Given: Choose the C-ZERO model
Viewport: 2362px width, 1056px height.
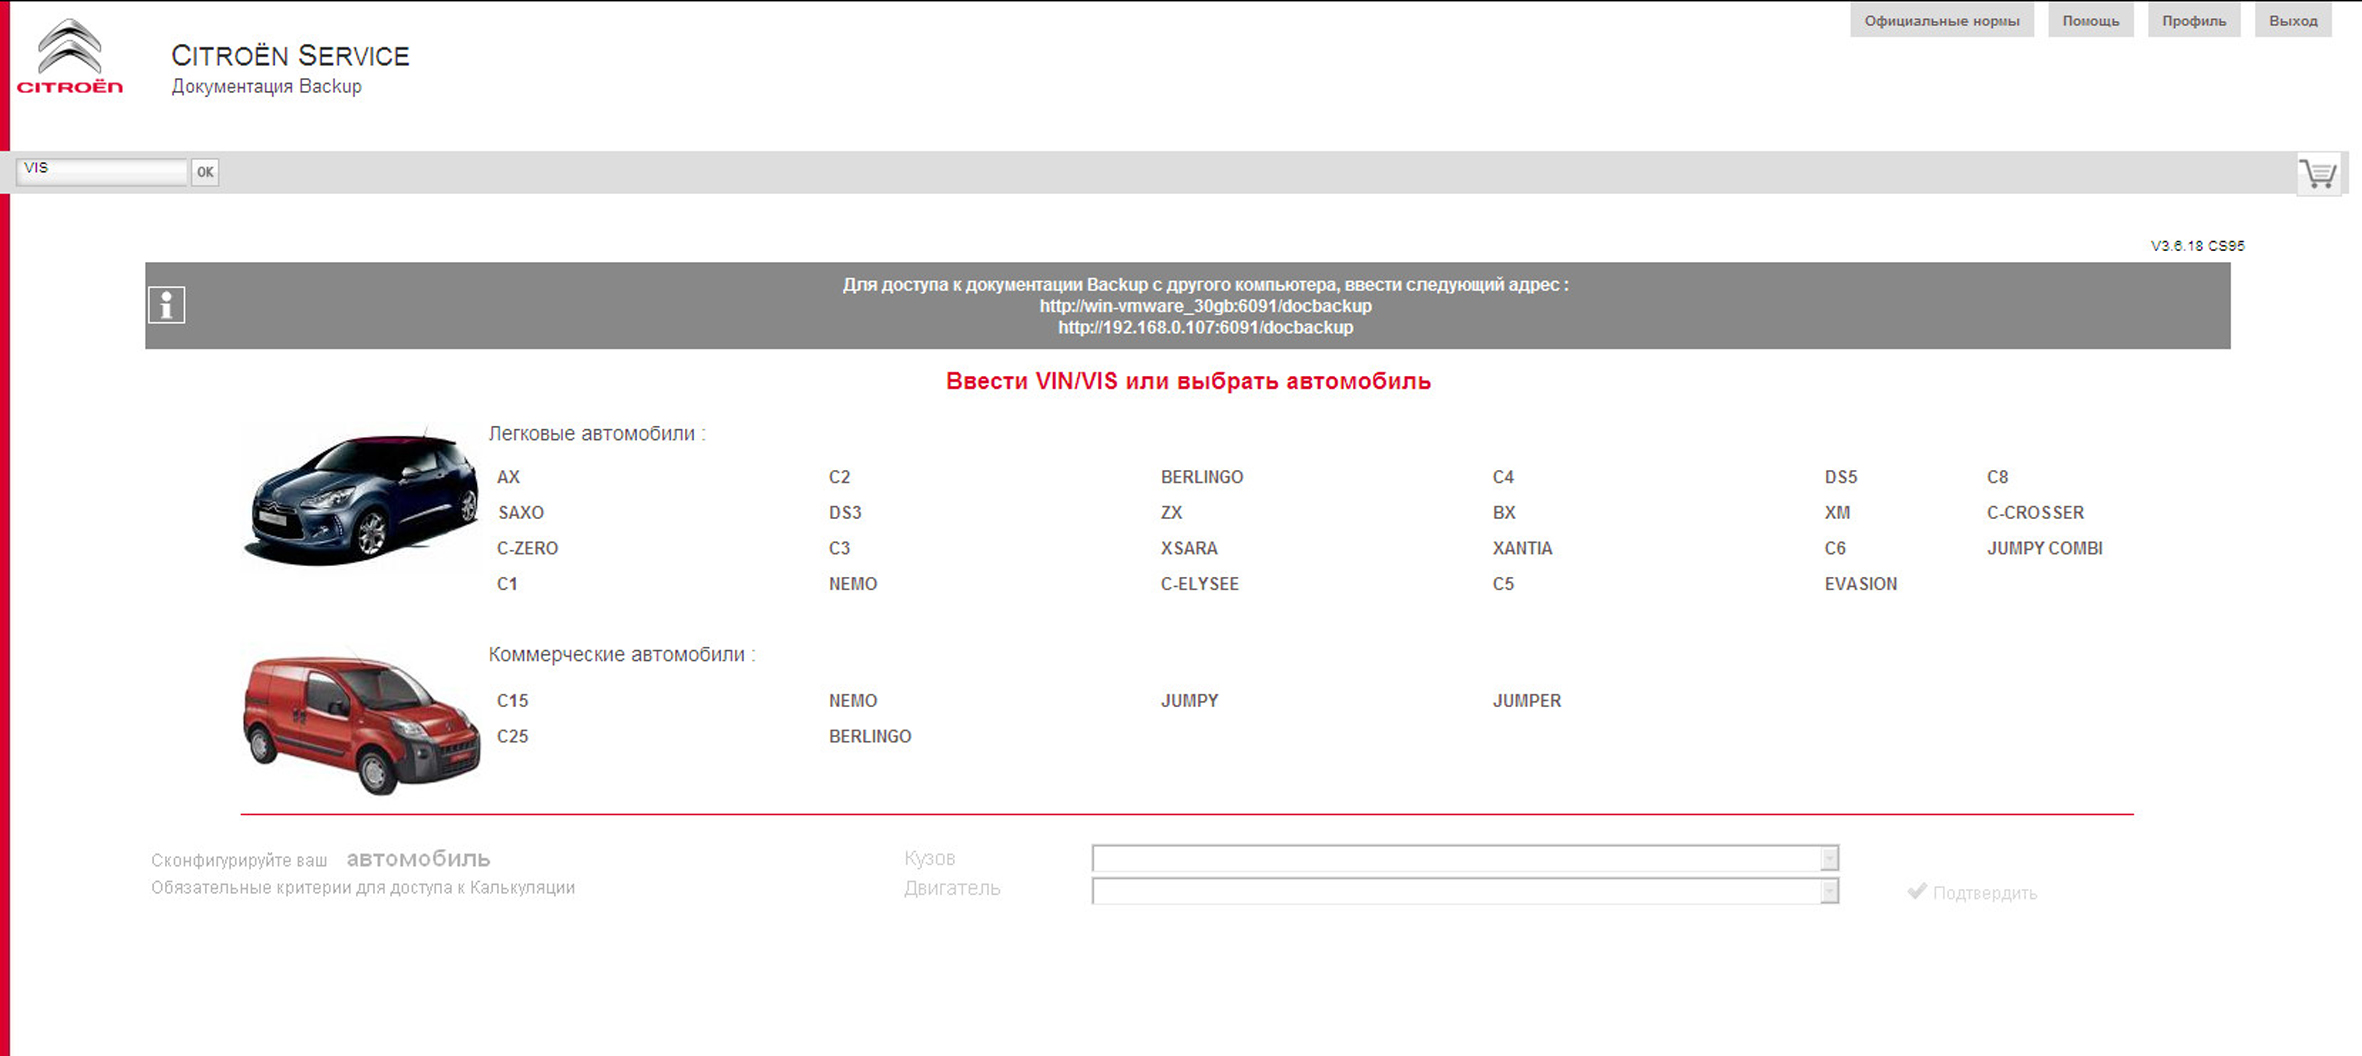Looking at the screenshot, I should pos(528,549).
